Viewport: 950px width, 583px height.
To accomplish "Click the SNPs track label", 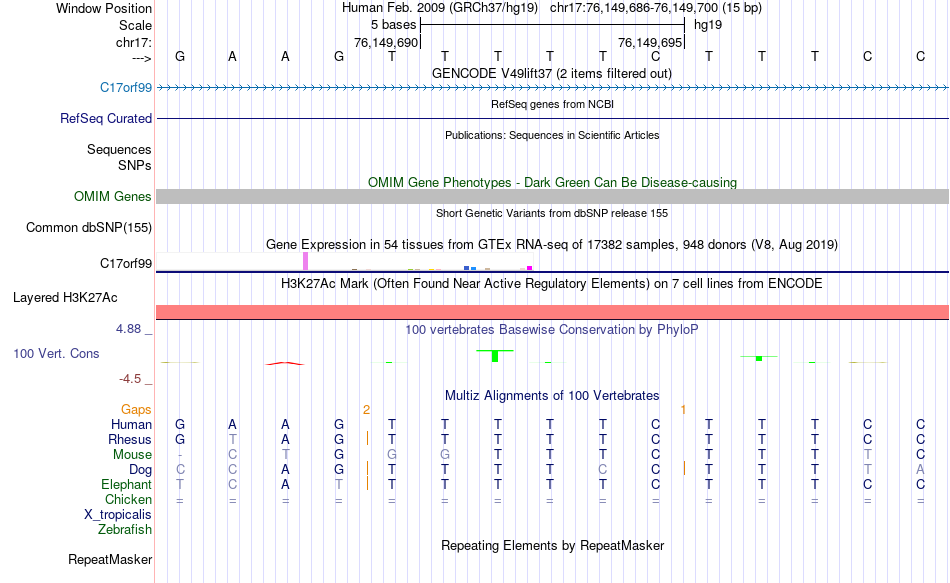I will pyautogui.click(x=135, y=165).
